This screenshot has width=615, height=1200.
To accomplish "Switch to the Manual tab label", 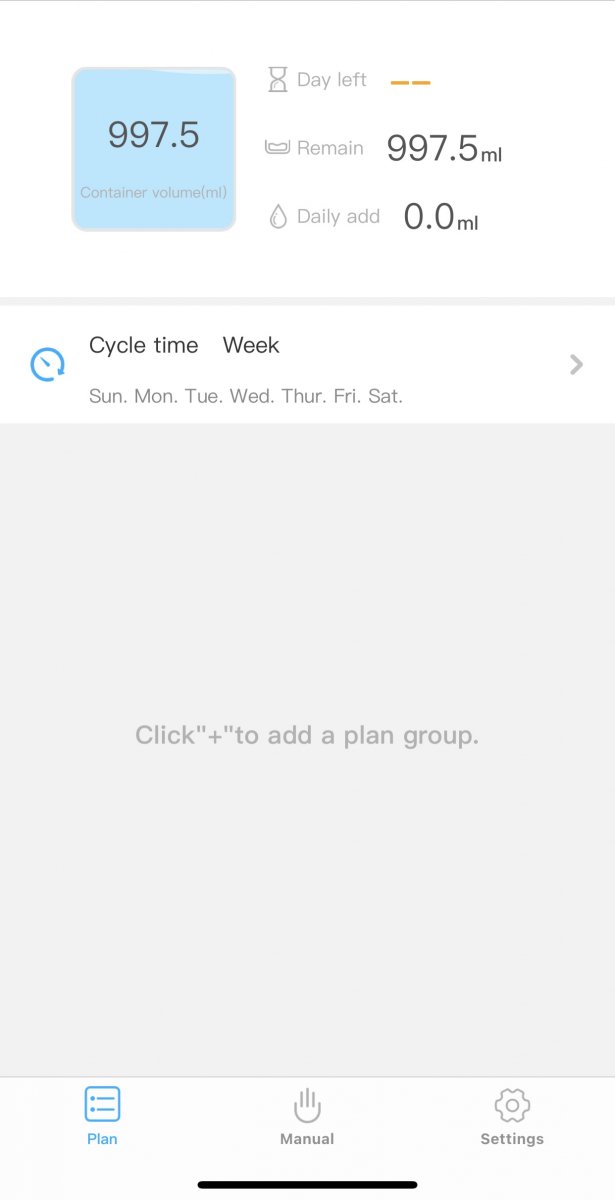I will (x=307, y=1139).
